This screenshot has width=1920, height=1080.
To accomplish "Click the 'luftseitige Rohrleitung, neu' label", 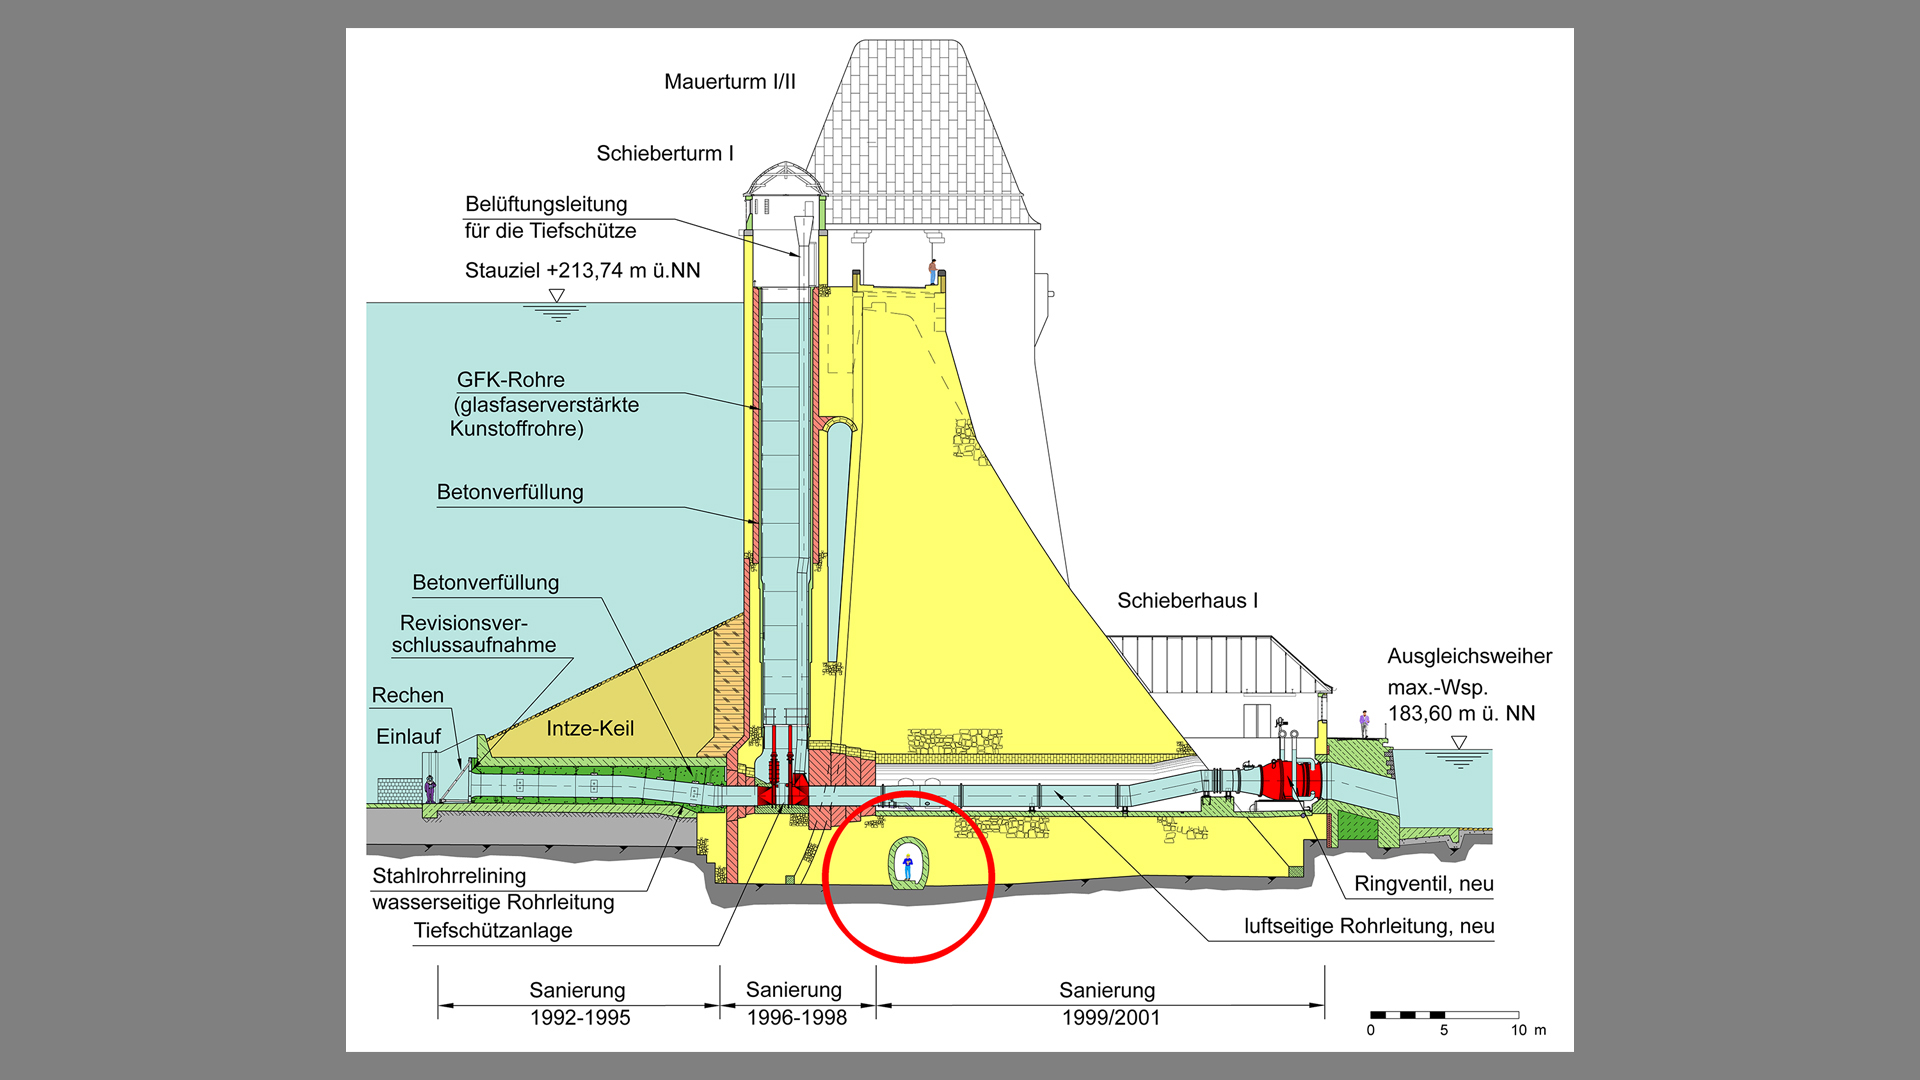I will point(1368,926).
